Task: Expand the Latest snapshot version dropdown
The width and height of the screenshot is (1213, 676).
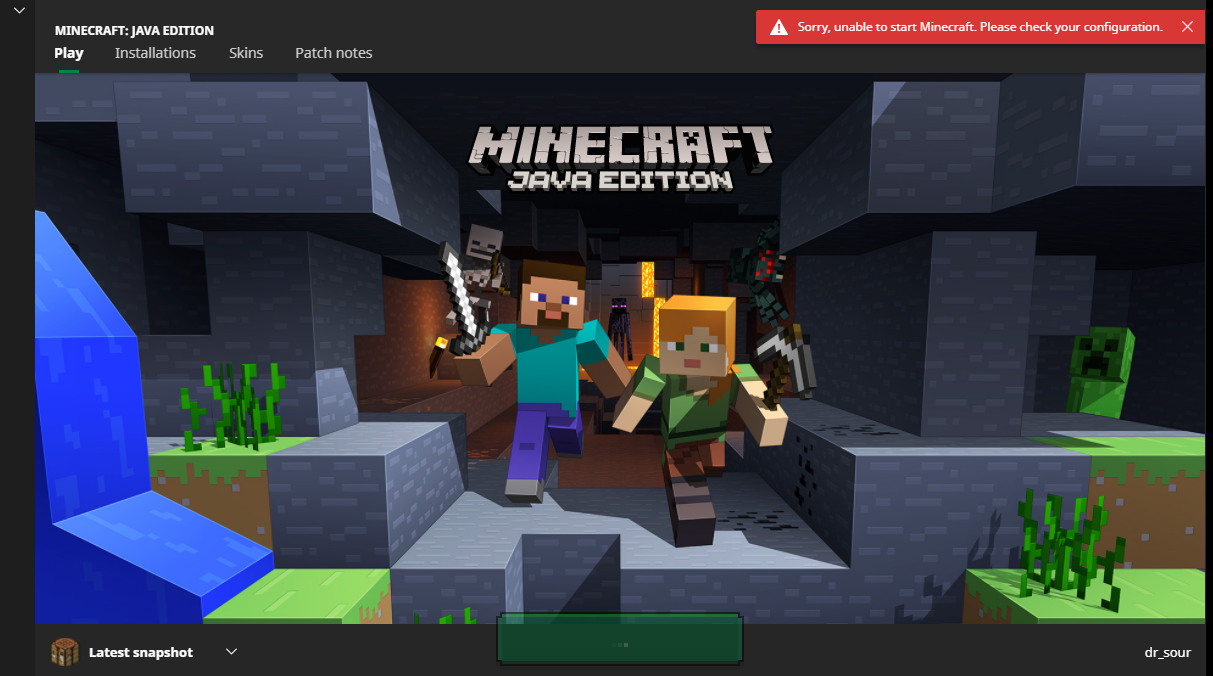Action: (x=231, y=652)
